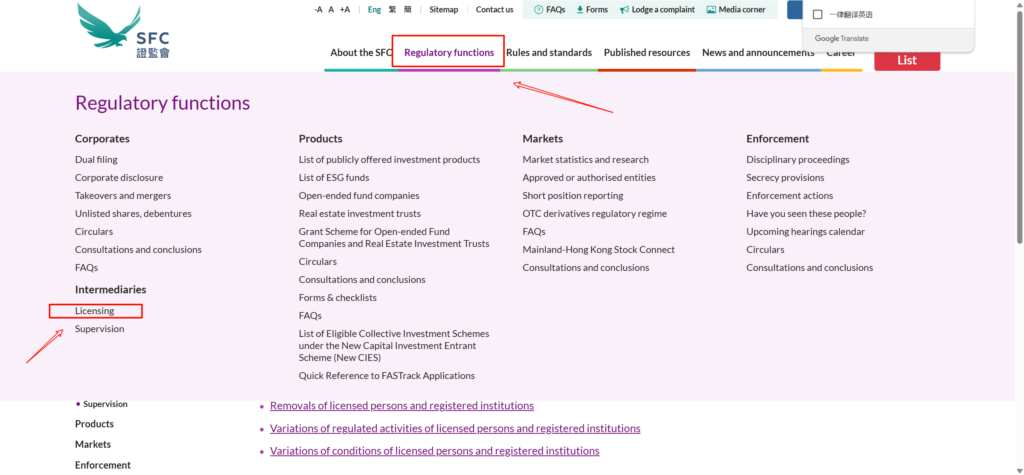Open Enforcement in the left sidebar
Viewport: 1024px width, 475px height.
point(103,465)
